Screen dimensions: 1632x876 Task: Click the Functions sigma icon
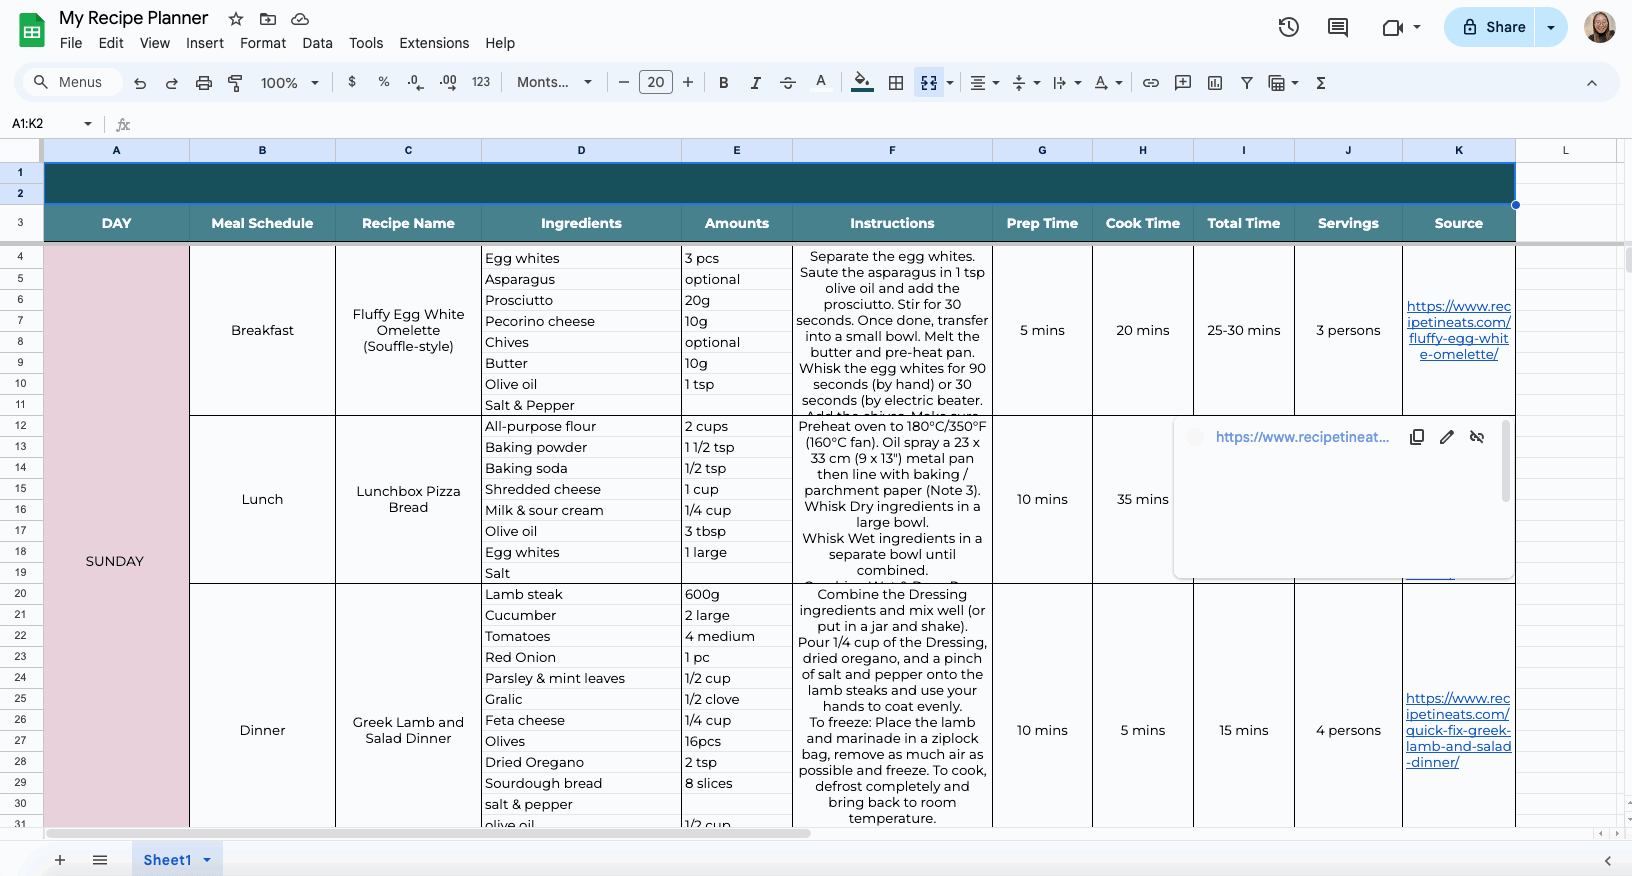1321,83
